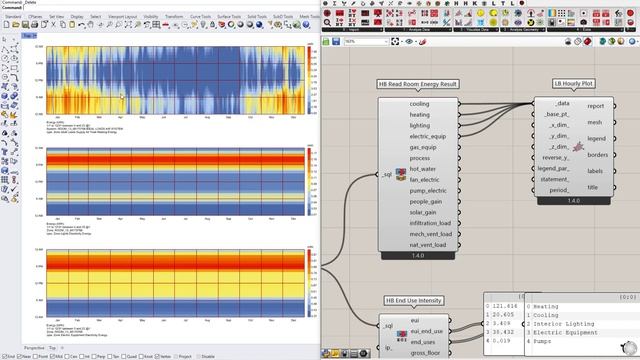Enable the Int osnap checkbox
The image size is (640, 360).
[82, 357]
